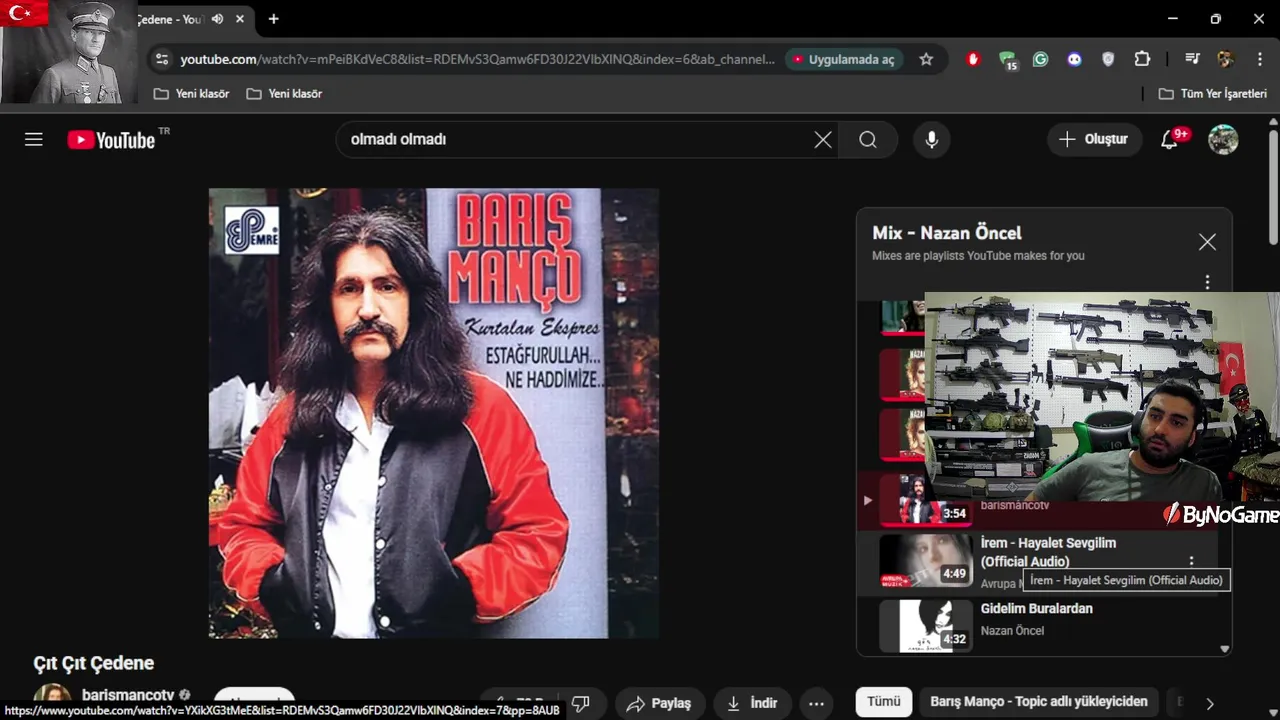Open the YouTube hamburger guide menu
This screenshot has height=720, width=1280.
[34, 140]
